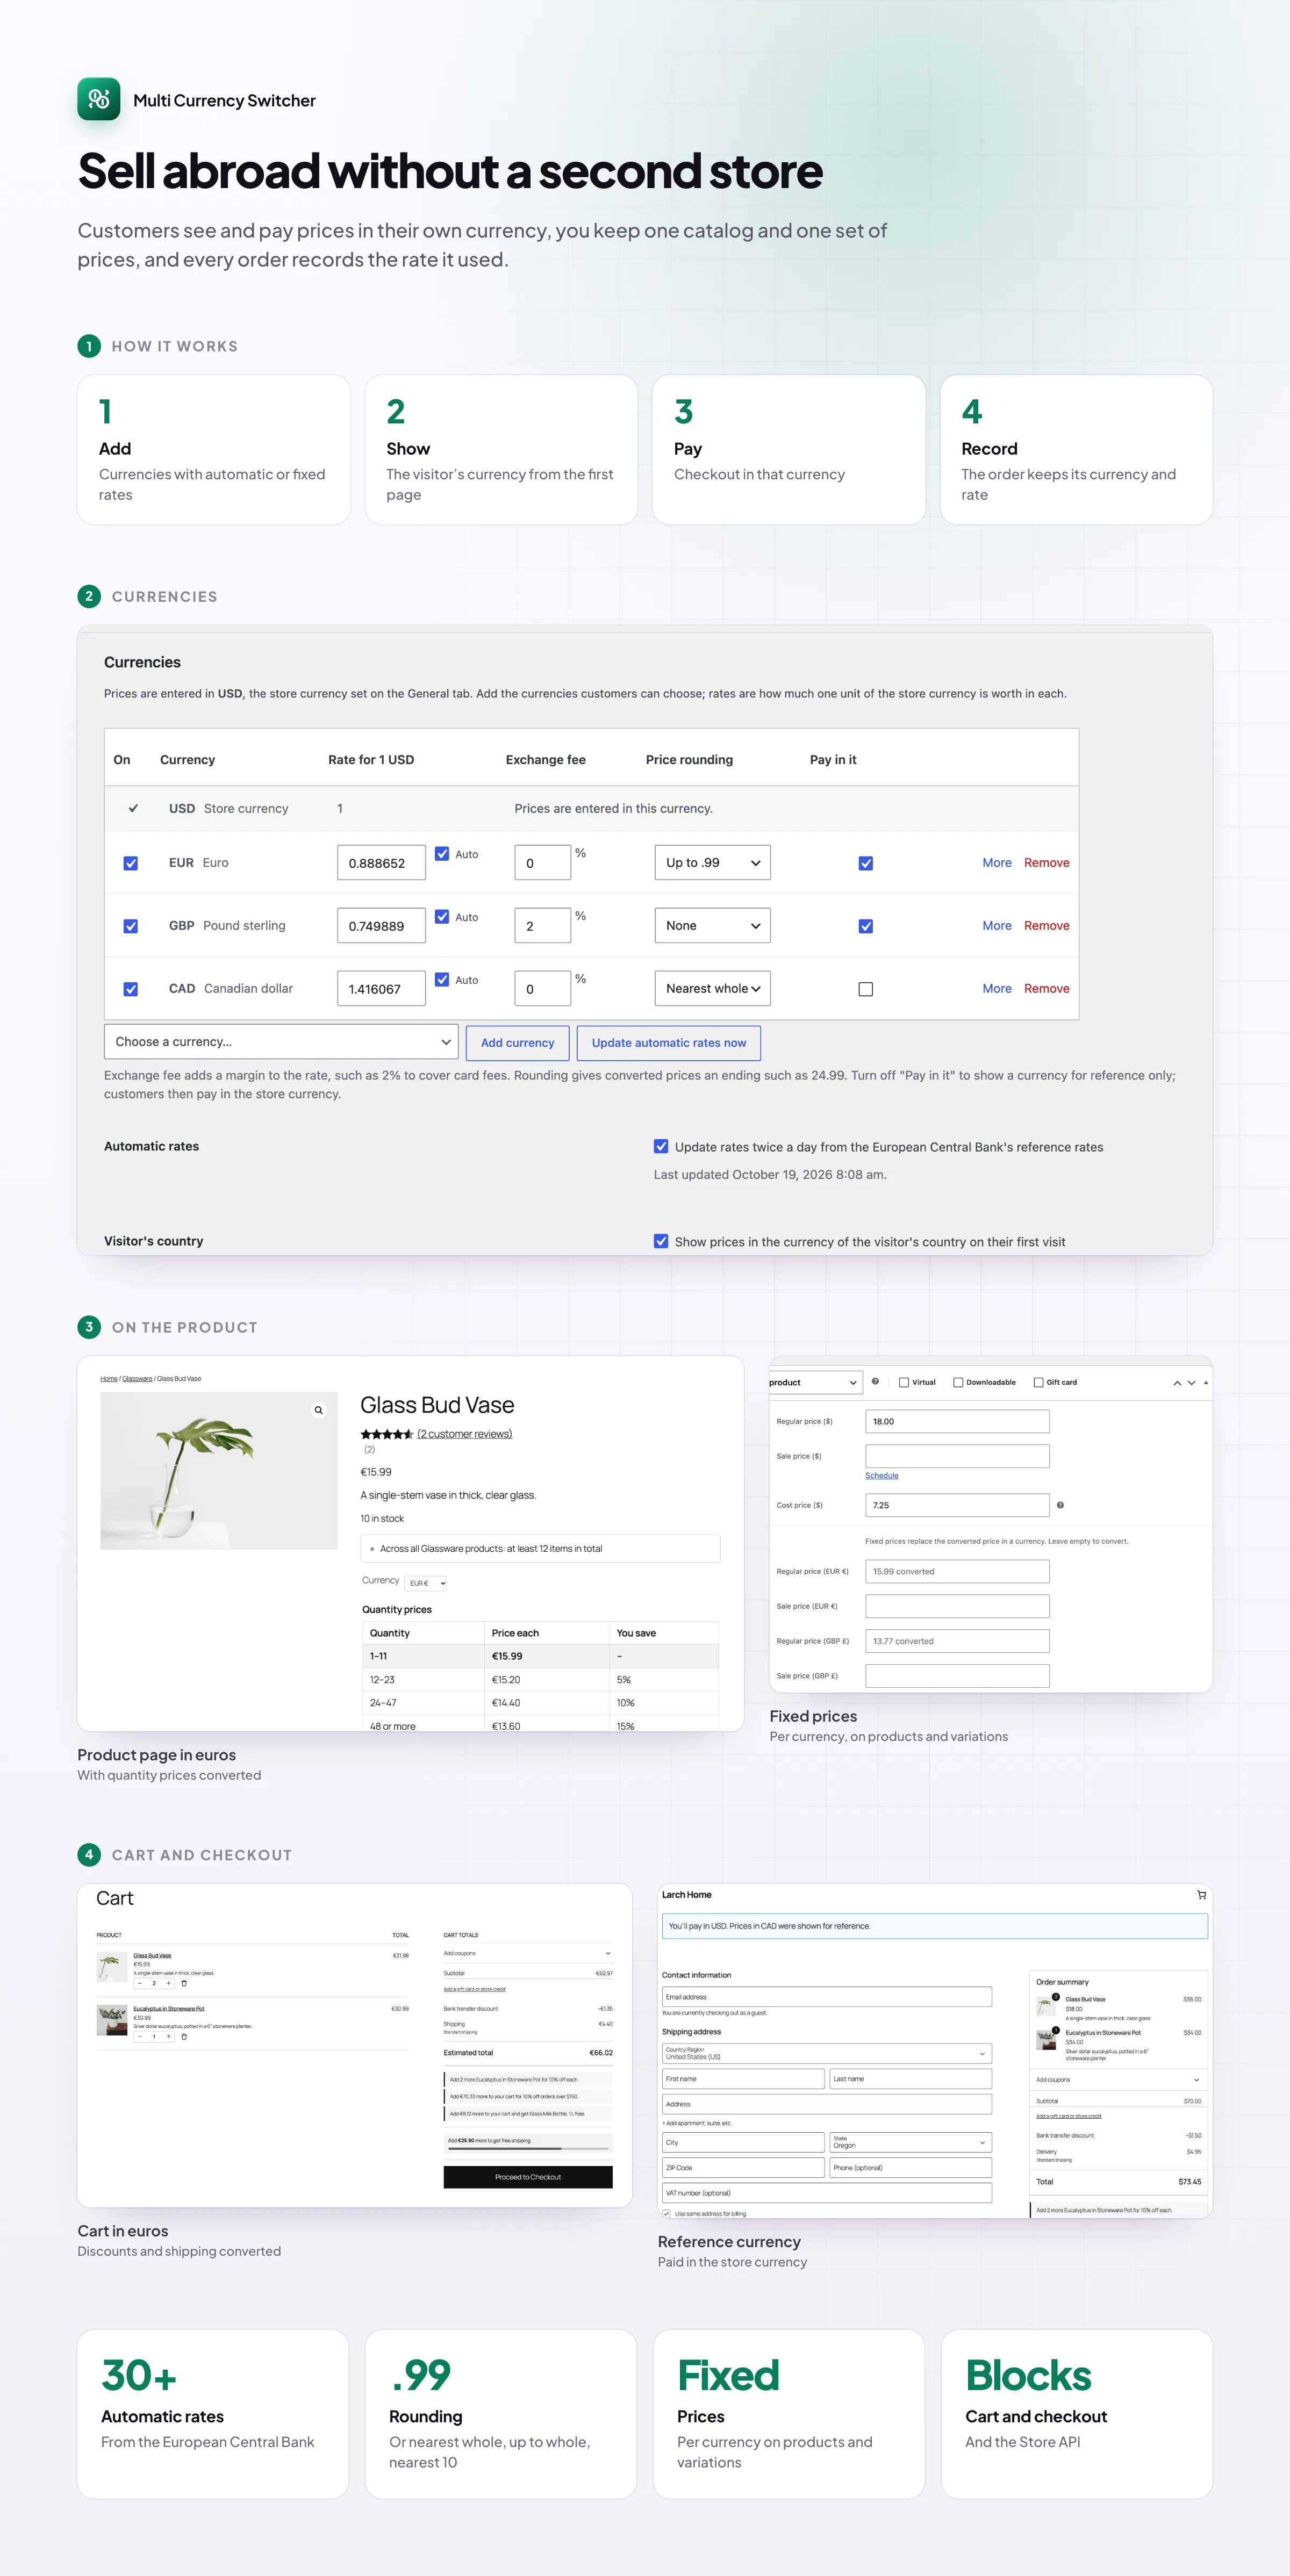Screen dimensions: 1290x2576
Task: Click the help icon beside Cost price field
Action: point(1060,1505)
